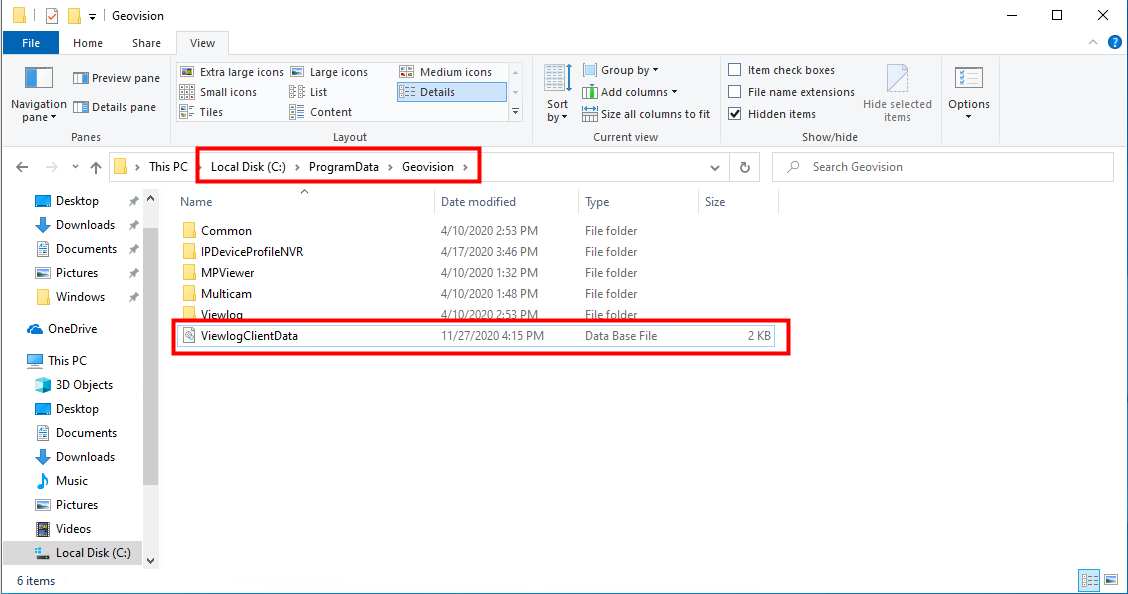The width and height of the screenshot is (1128, 594).
Task: Uncheck the Hidden items checkbox
Action: (x=734, y=114)
